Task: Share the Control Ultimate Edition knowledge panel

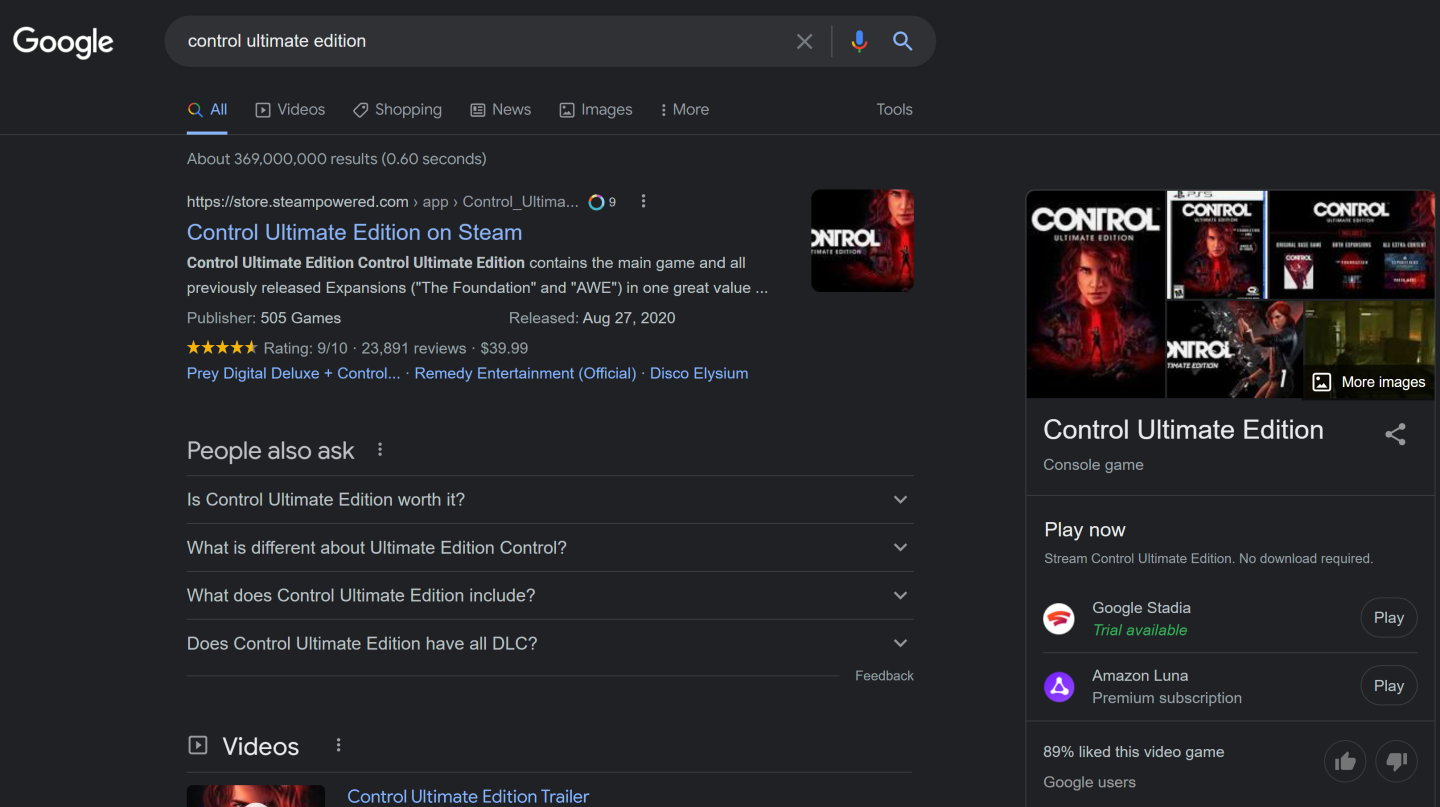Action: point(1395,434)
